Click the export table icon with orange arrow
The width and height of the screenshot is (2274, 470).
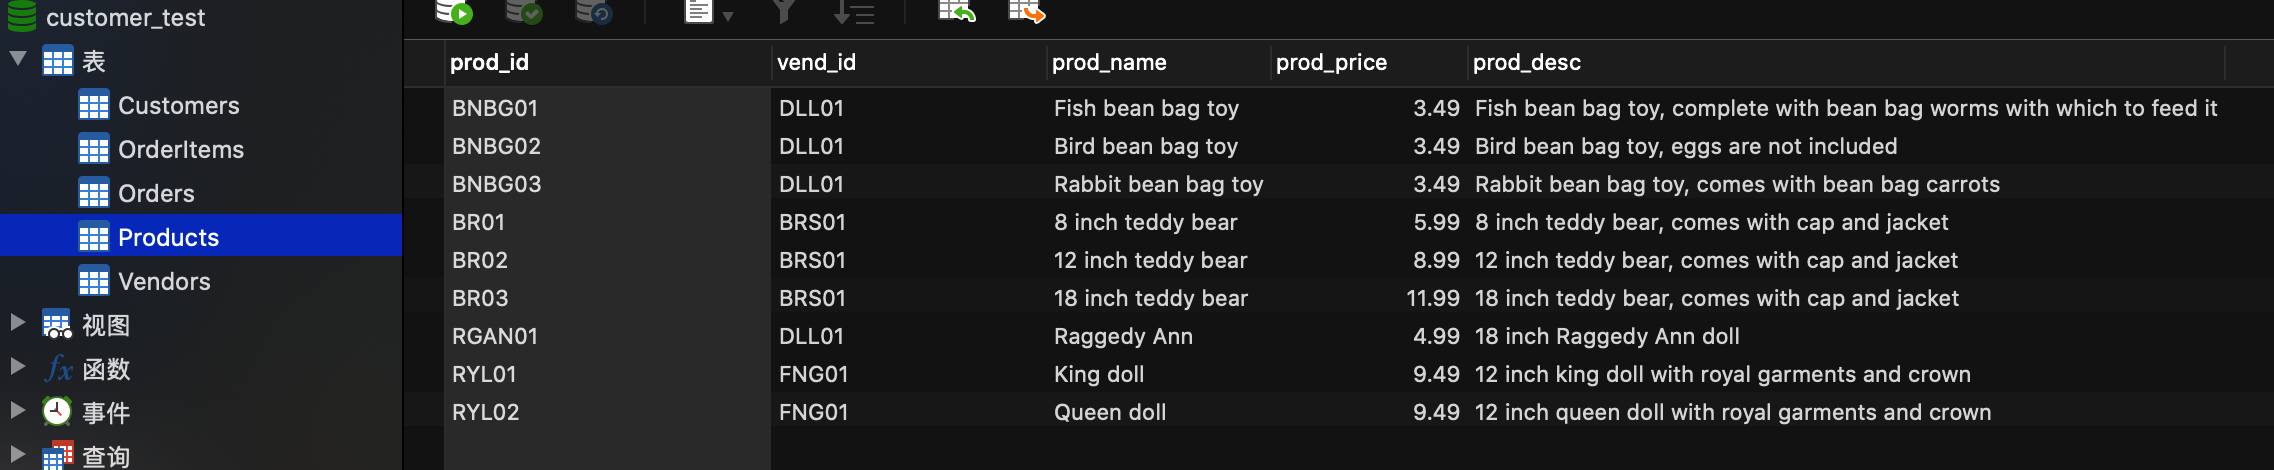click(1026, 11)
